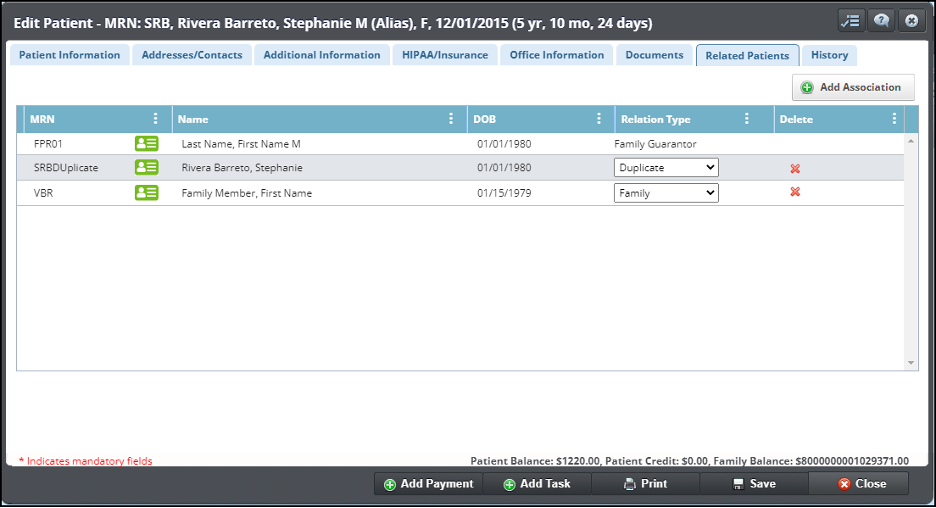Click the Add Association button
The height and width of the screenshot is (508, 936).
[x=853, y=88]
